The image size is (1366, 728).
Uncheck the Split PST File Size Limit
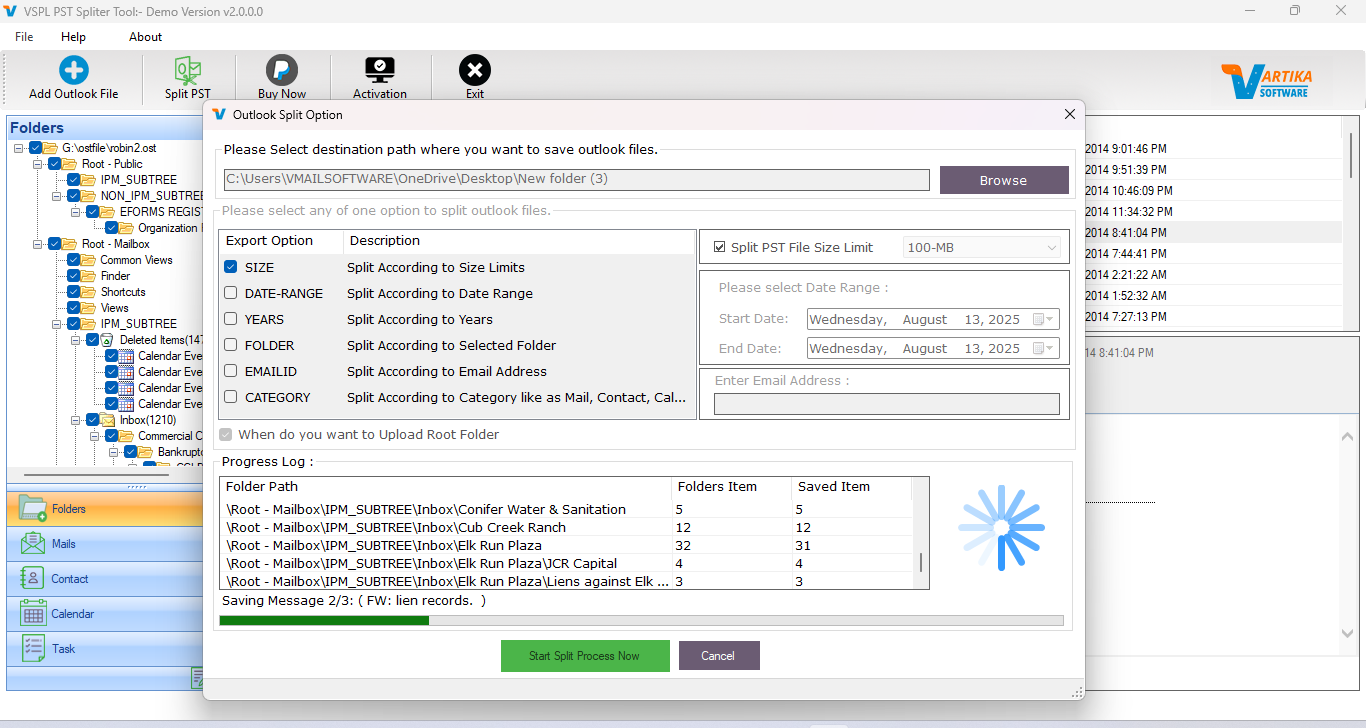point(717,246)
